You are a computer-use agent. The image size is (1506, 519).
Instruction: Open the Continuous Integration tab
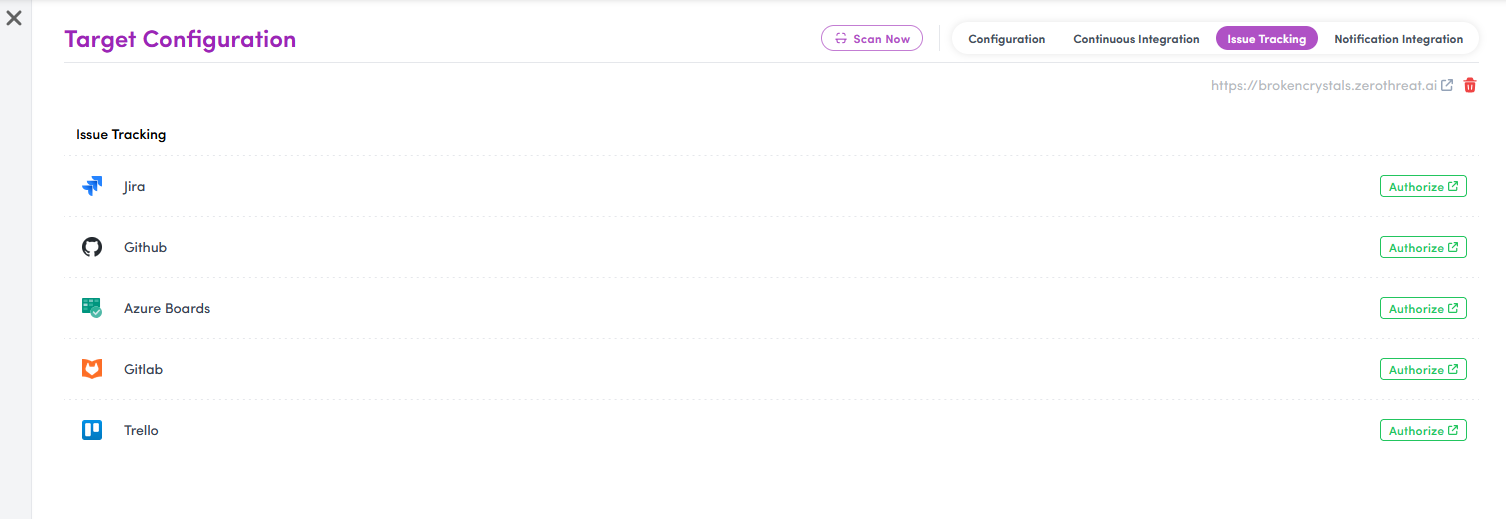tap(1136, 39)
